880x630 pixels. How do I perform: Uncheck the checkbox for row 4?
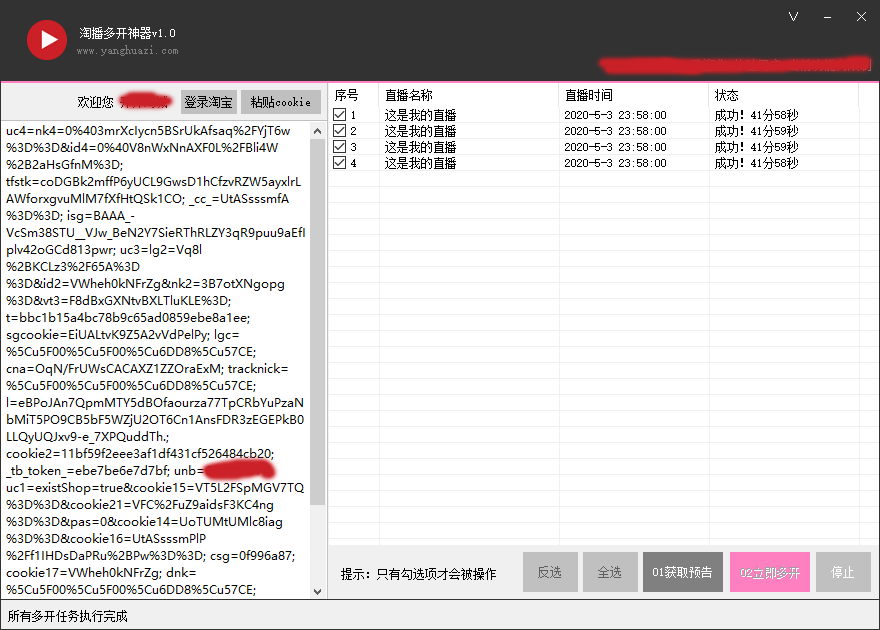pos(340,163)
